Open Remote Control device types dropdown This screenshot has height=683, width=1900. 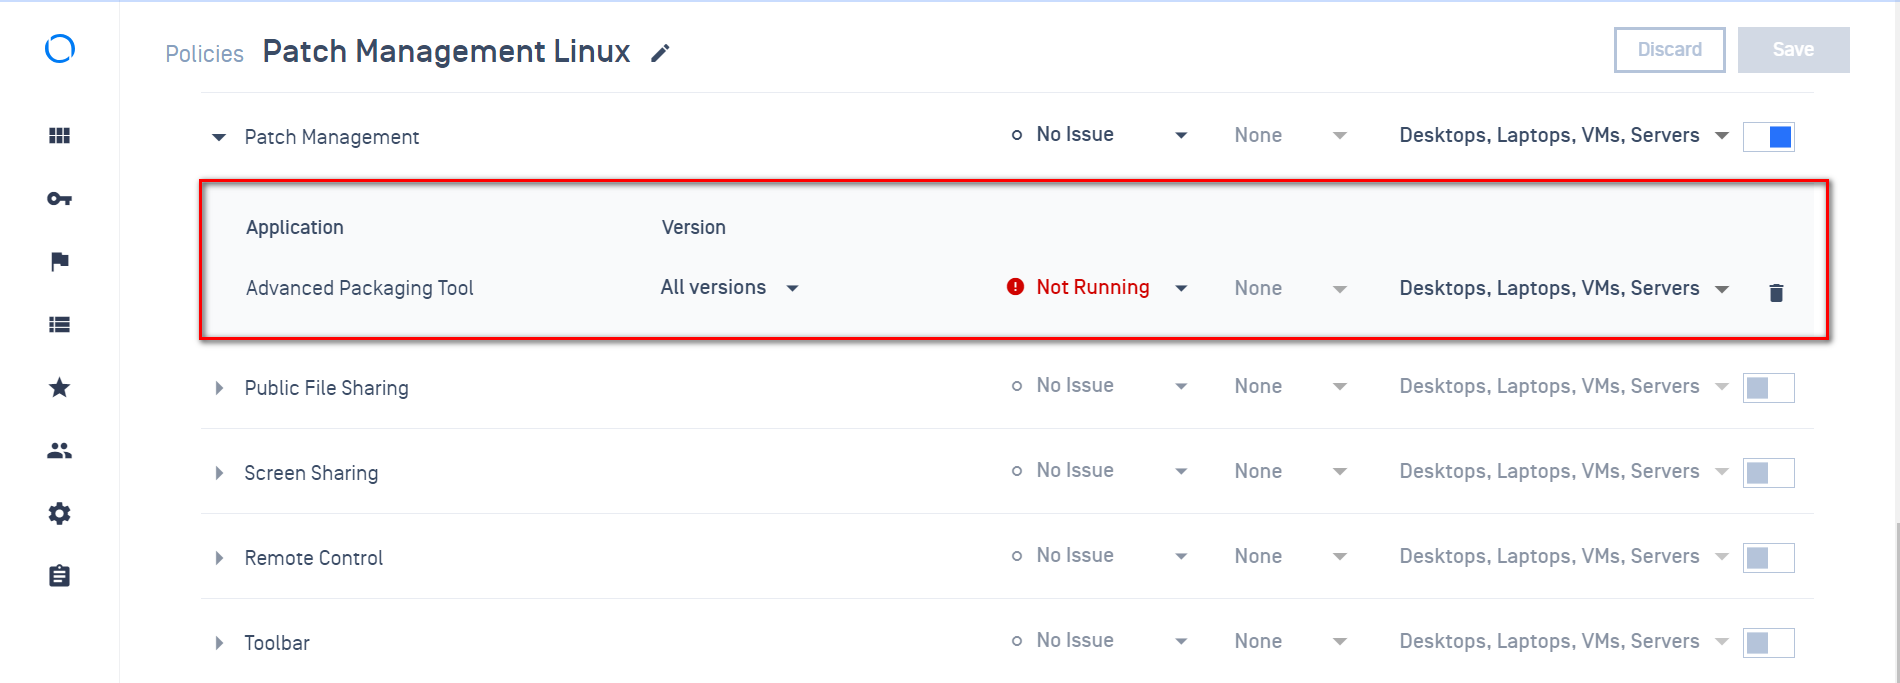tap(1564, 557)
